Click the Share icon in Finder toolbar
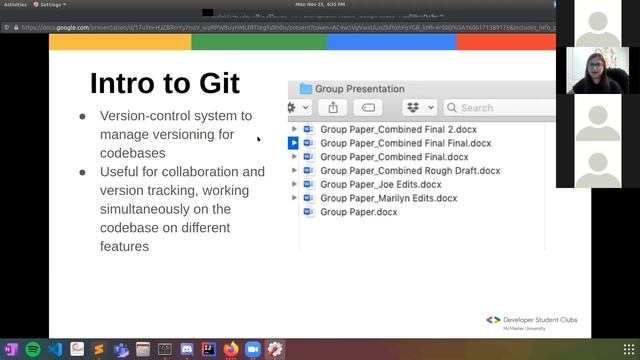 click(x=333, y=108)
